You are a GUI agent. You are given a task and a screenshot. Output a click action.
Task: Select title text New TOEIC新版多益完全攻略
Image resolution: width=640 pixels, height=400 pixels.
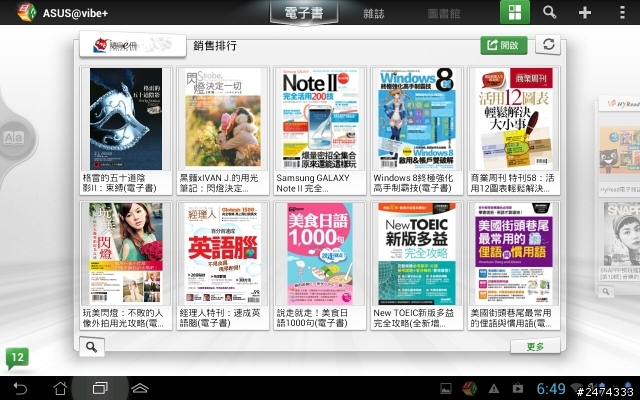[x=413, y=318]
